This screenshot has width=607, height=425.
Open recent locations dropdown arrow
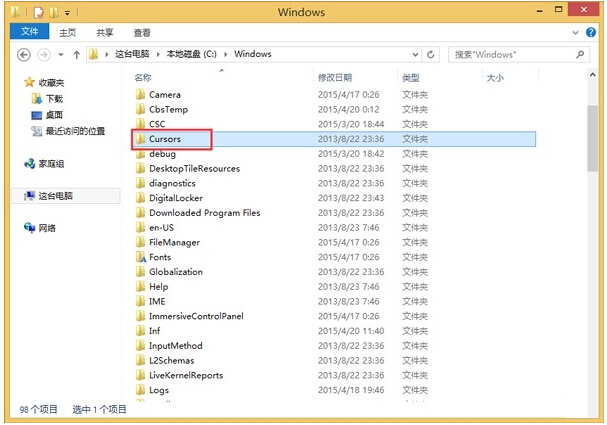(x=61, y=55)
